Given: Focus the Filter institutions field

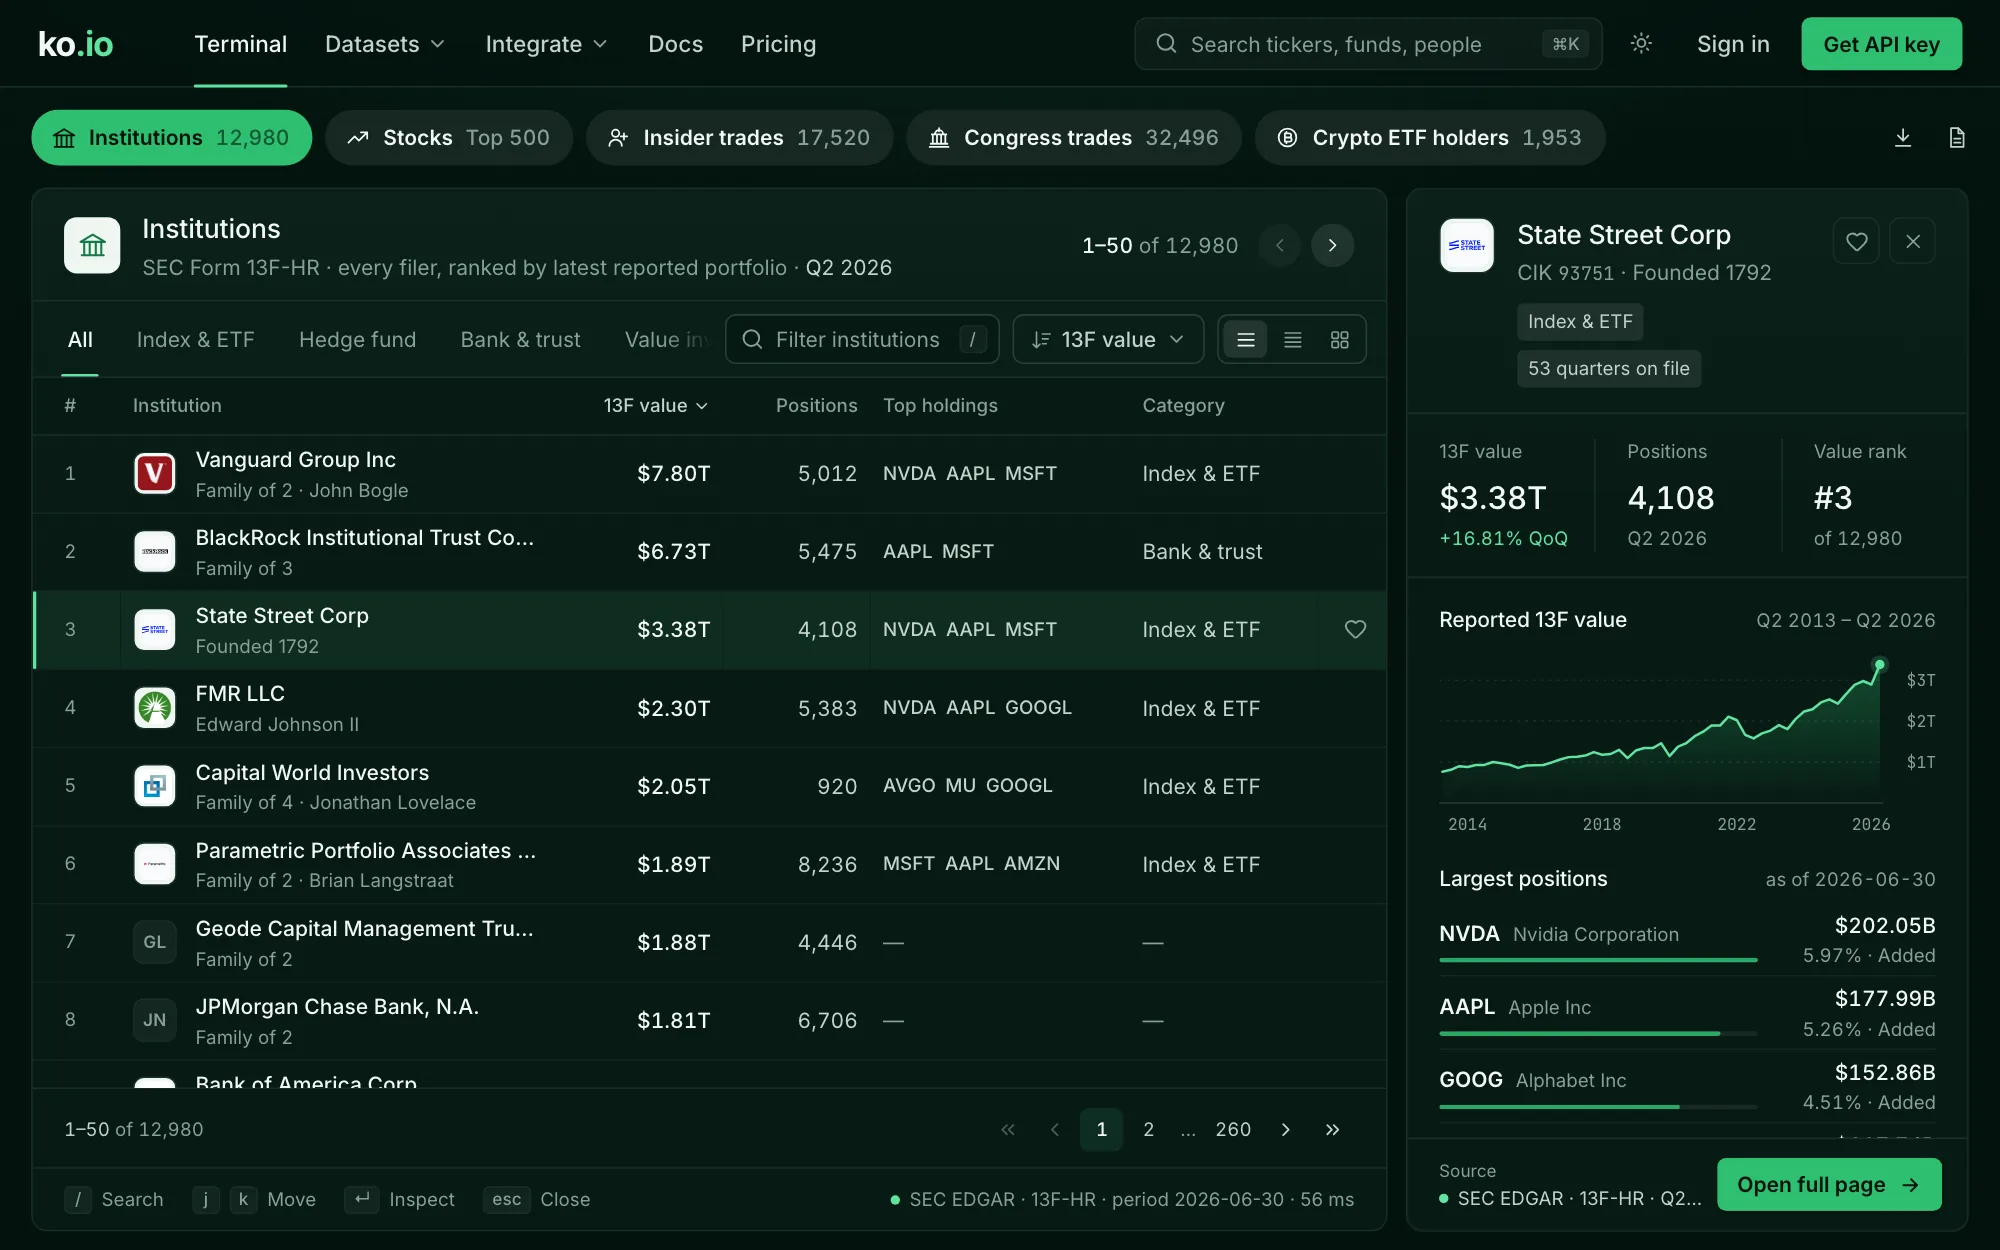Looking at the screenshot, I should click(862, 340).
